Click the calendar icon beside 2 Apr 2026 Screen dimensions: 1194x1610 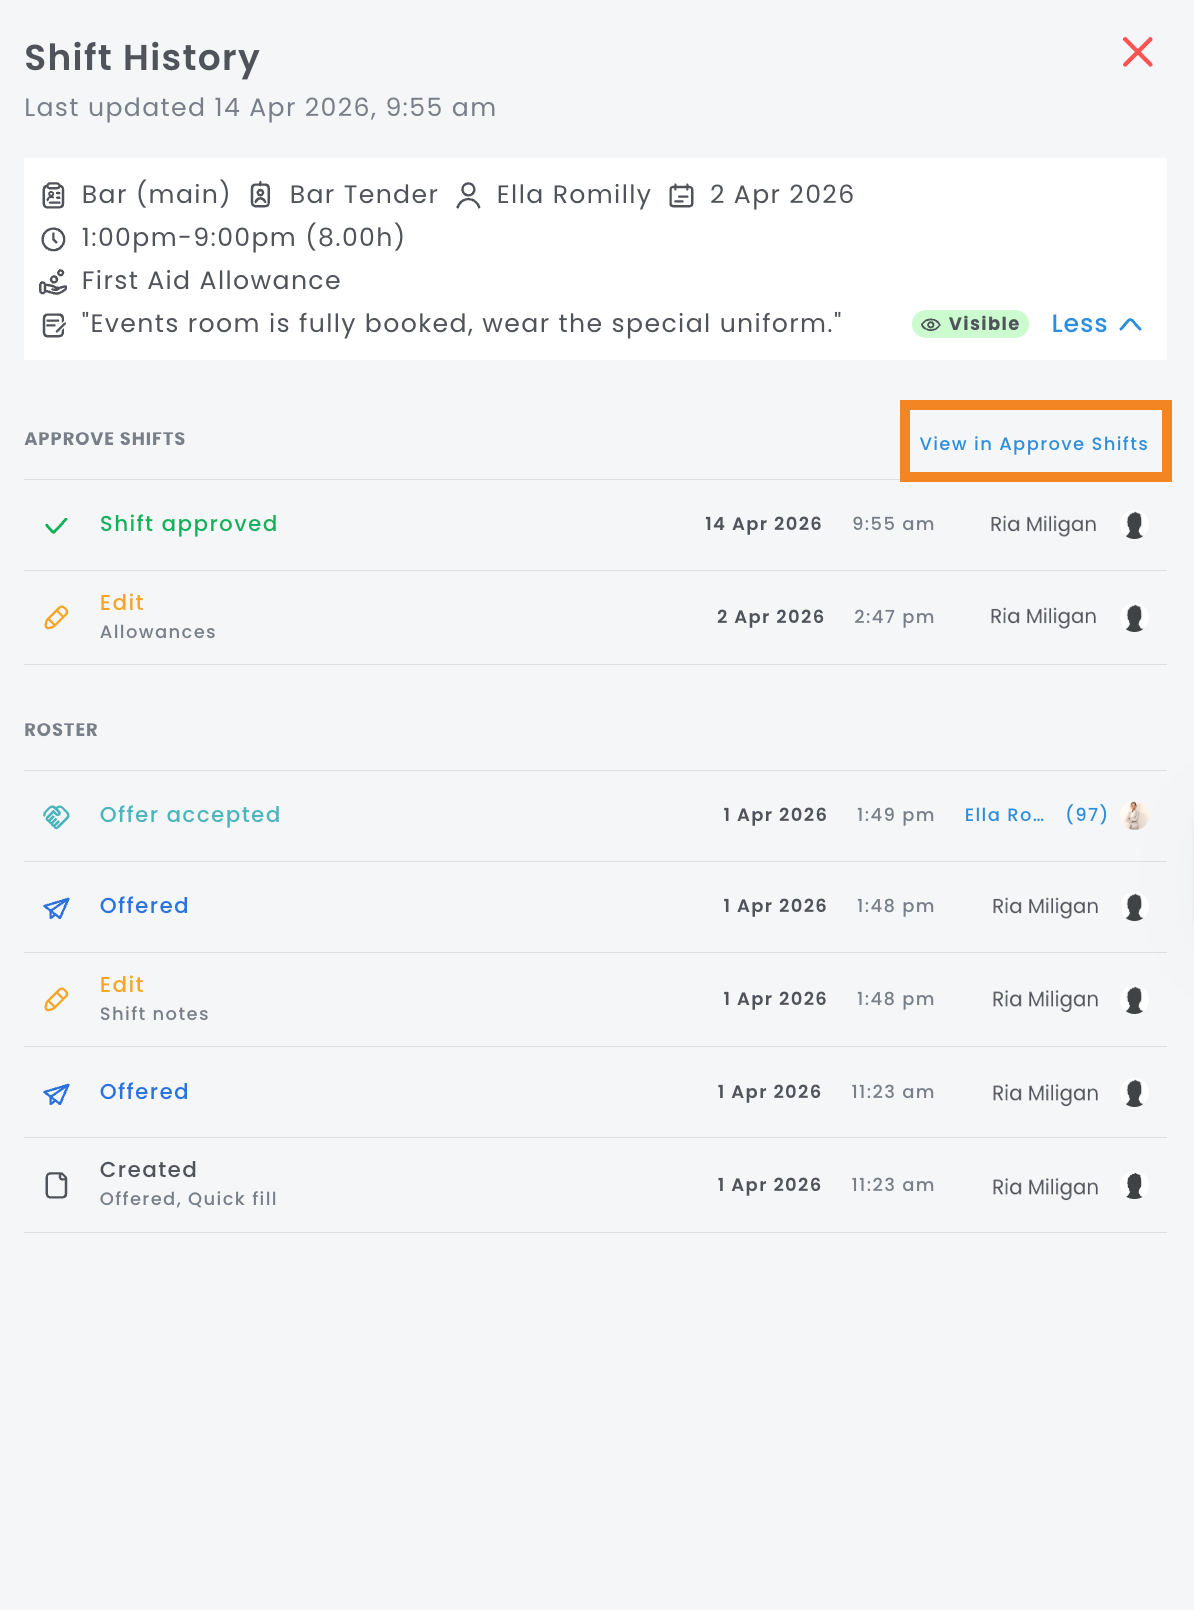681,195
